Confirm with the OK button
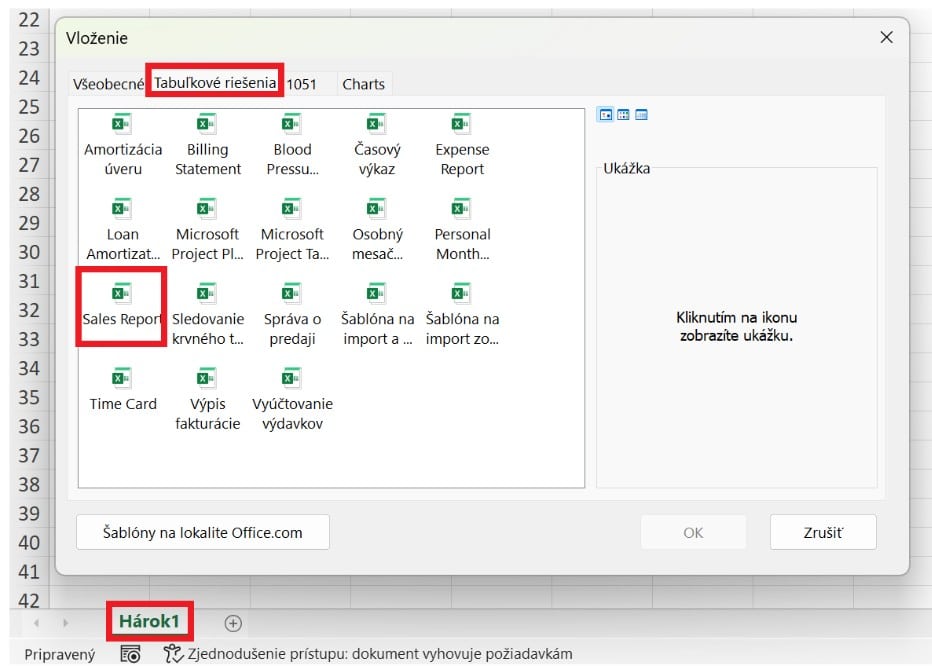 tap(693, 532)
